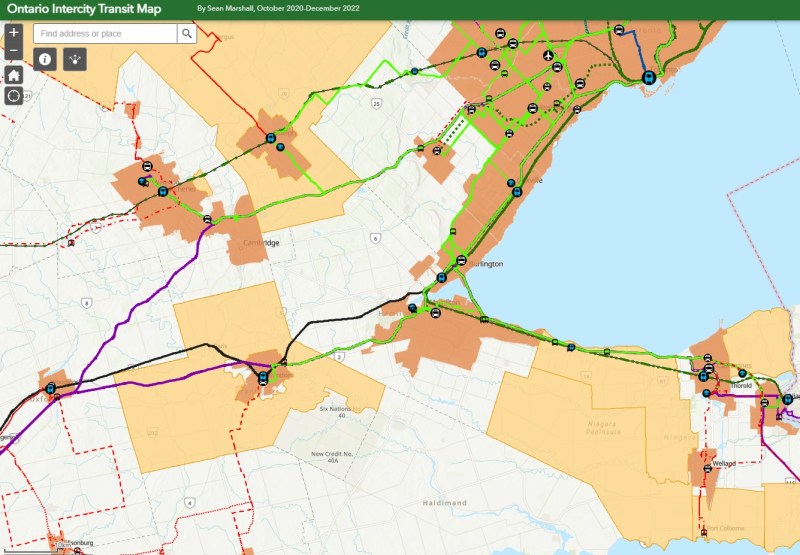This screenshot has width=800, height=555.
Task: Click the search magnifier icon
Action: [186, 33]
